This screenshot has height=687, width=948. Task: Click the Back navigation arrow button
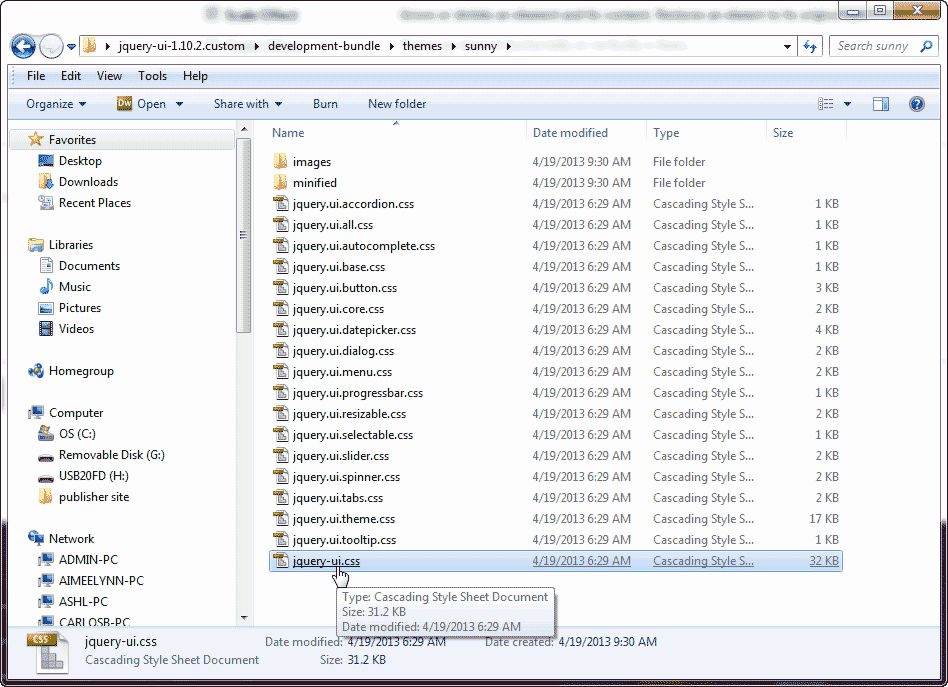pos(23,46)
